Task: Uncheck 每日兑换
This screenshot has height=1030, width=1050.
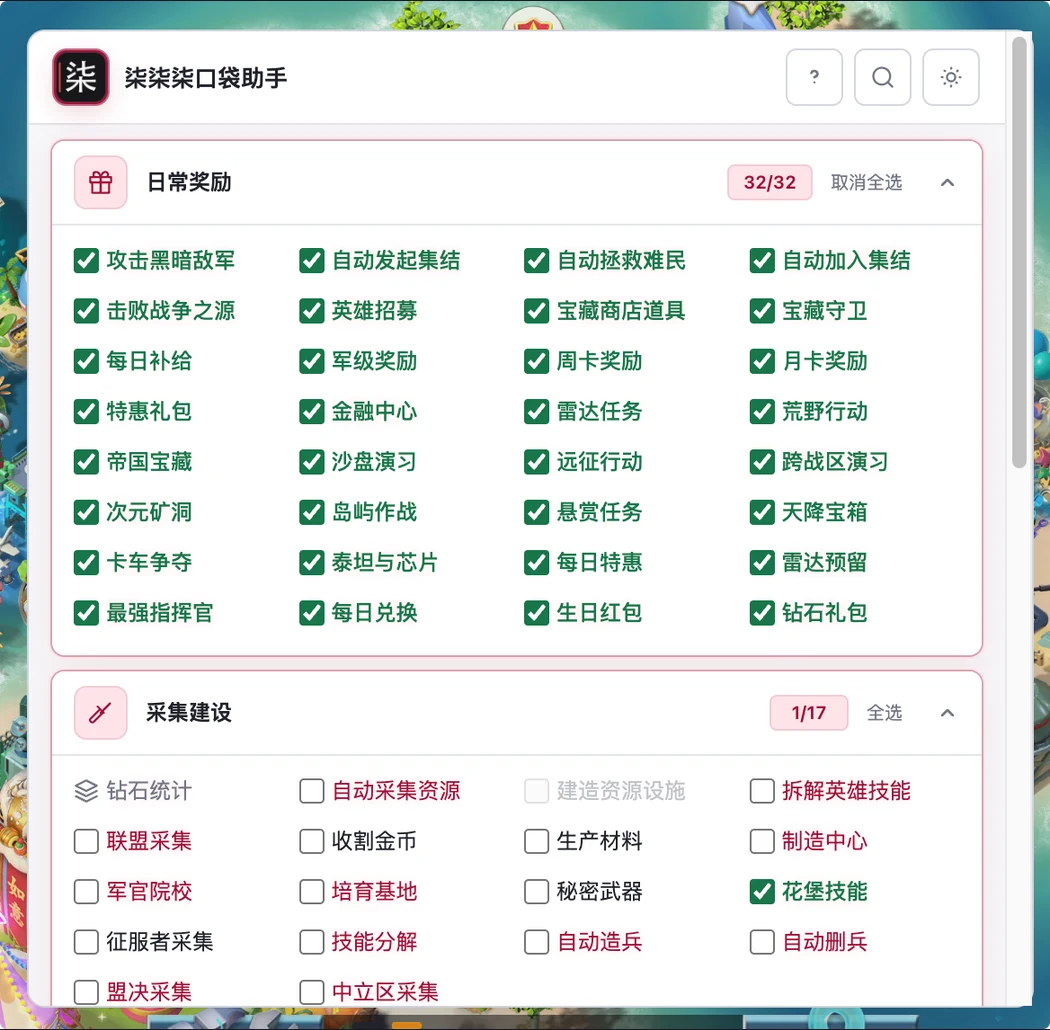Action: 311,613
